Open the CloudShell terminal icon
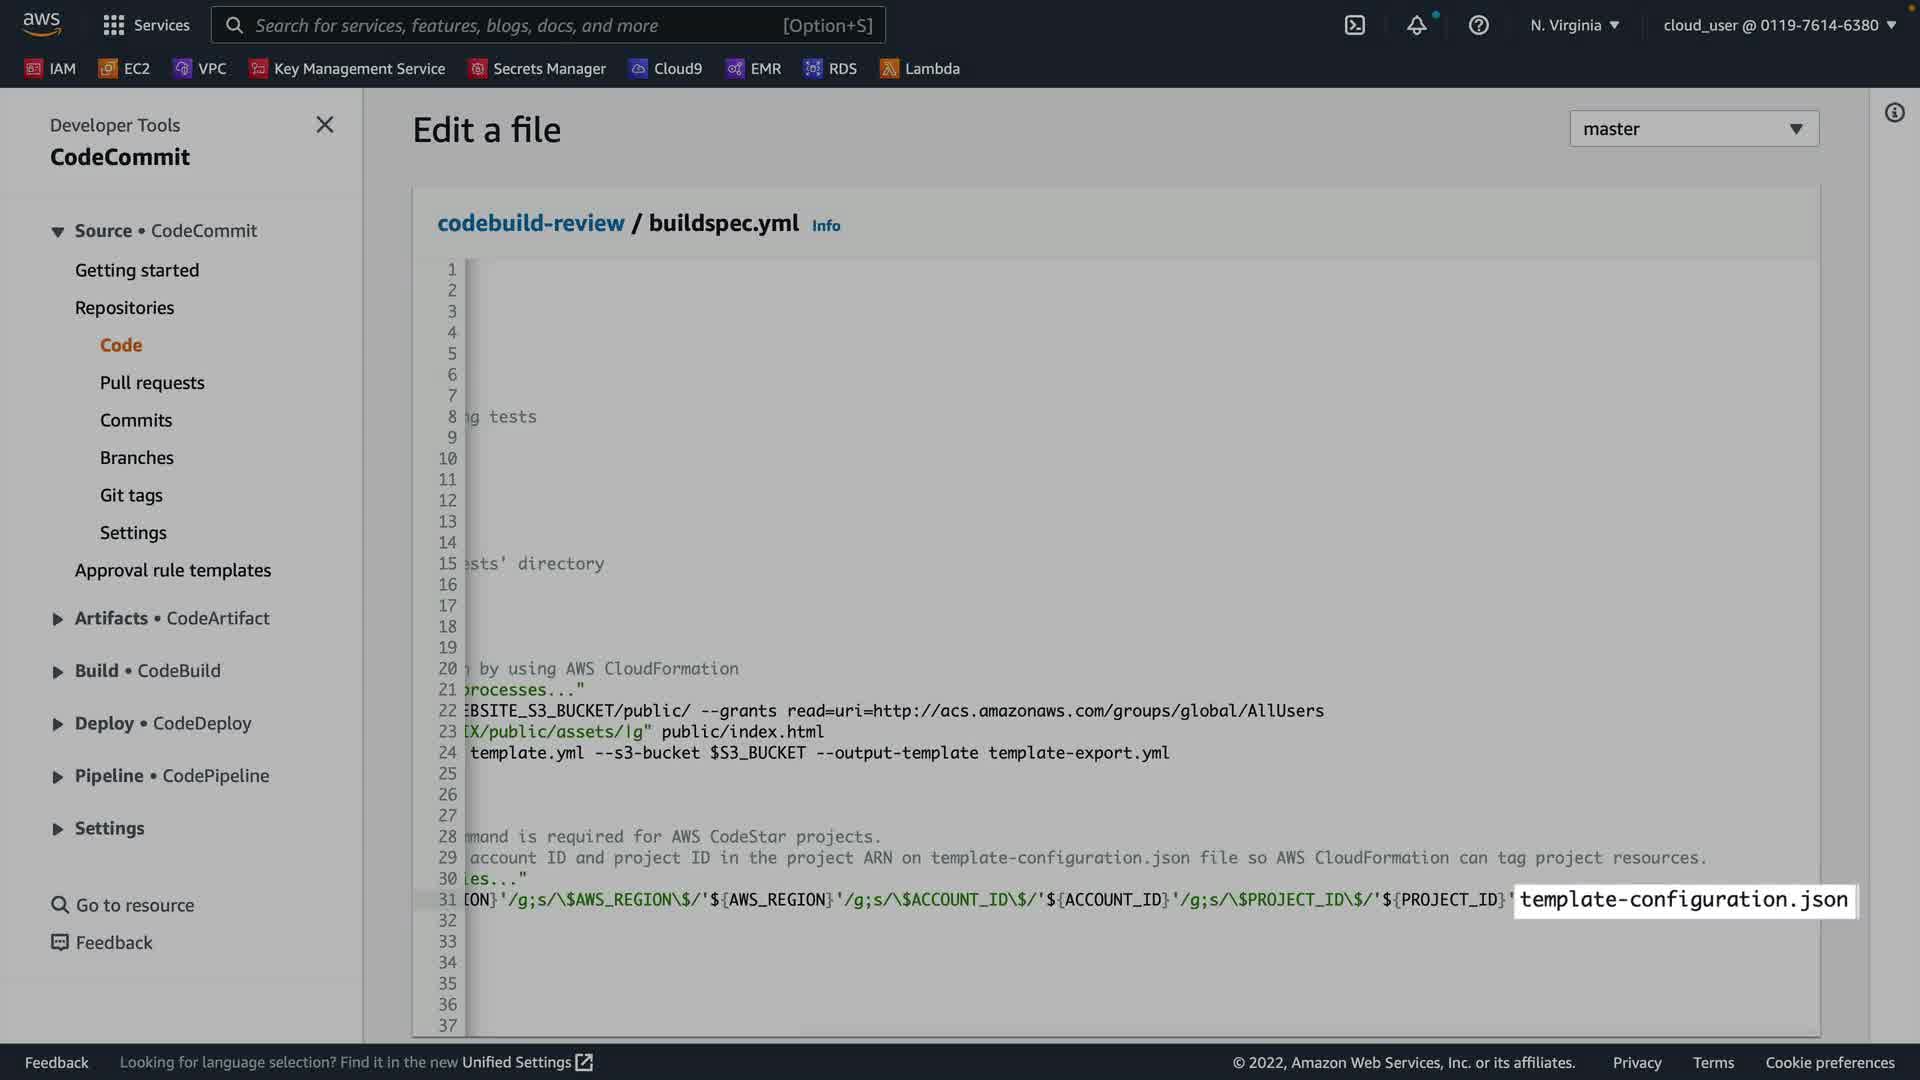The width and height of the screenshot is (1920, 1080). (x=1354, y=25)
